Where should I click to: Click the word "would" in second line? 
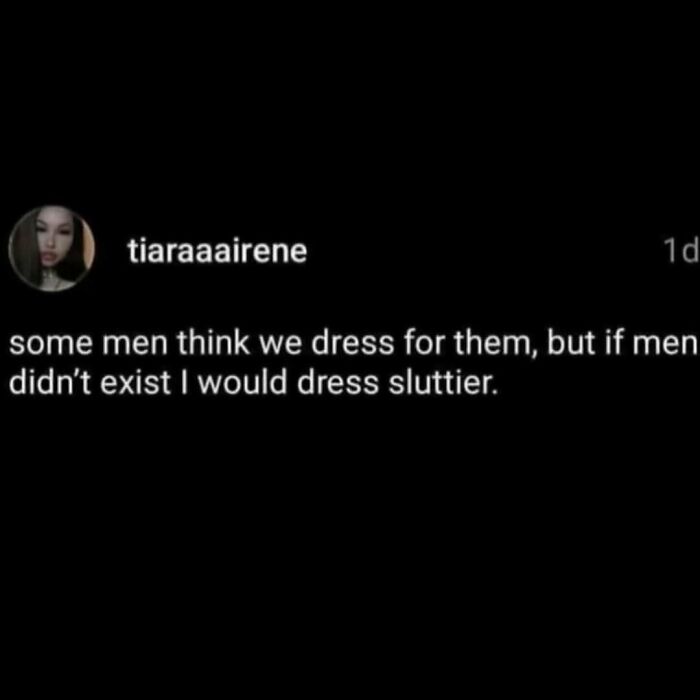(242, 383)
